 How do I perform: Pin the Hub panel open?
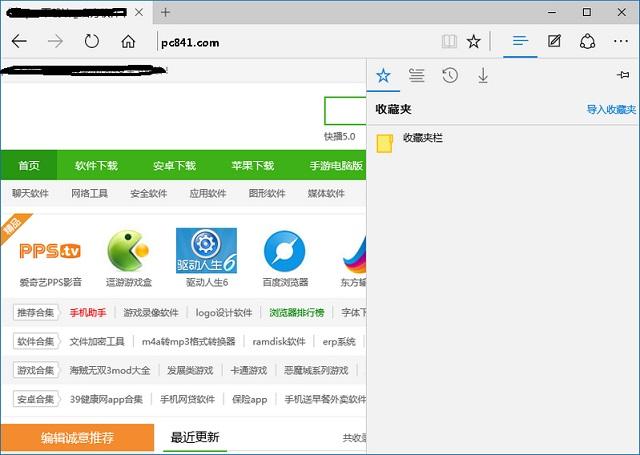point(623,75)
